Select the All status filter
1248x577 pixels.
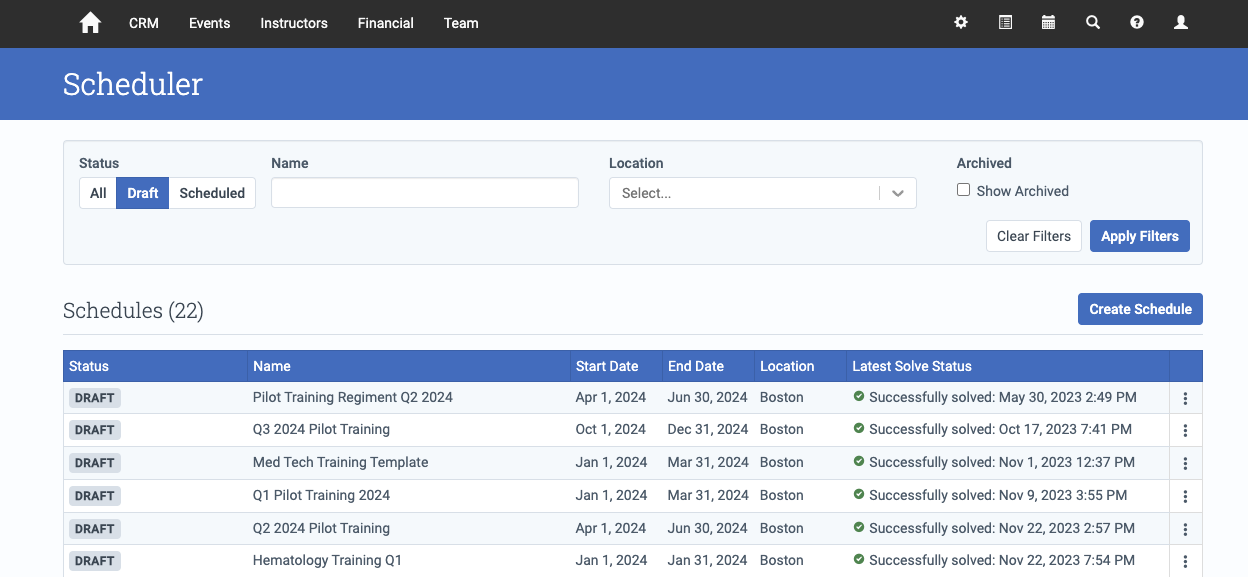tap(98, 193)
